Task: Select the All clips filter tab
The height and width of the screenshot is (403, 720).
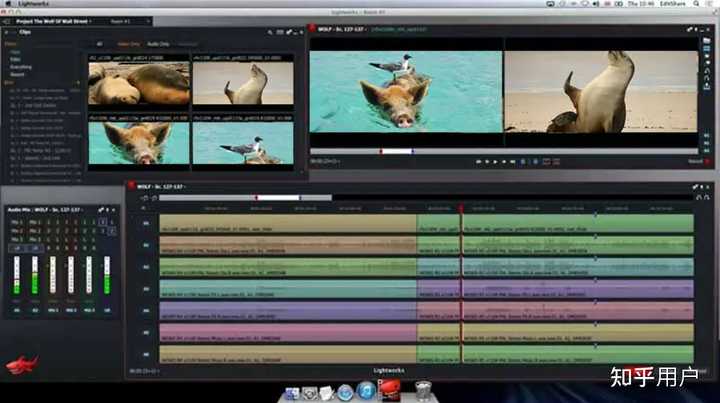Action: [x=99, y=44]
